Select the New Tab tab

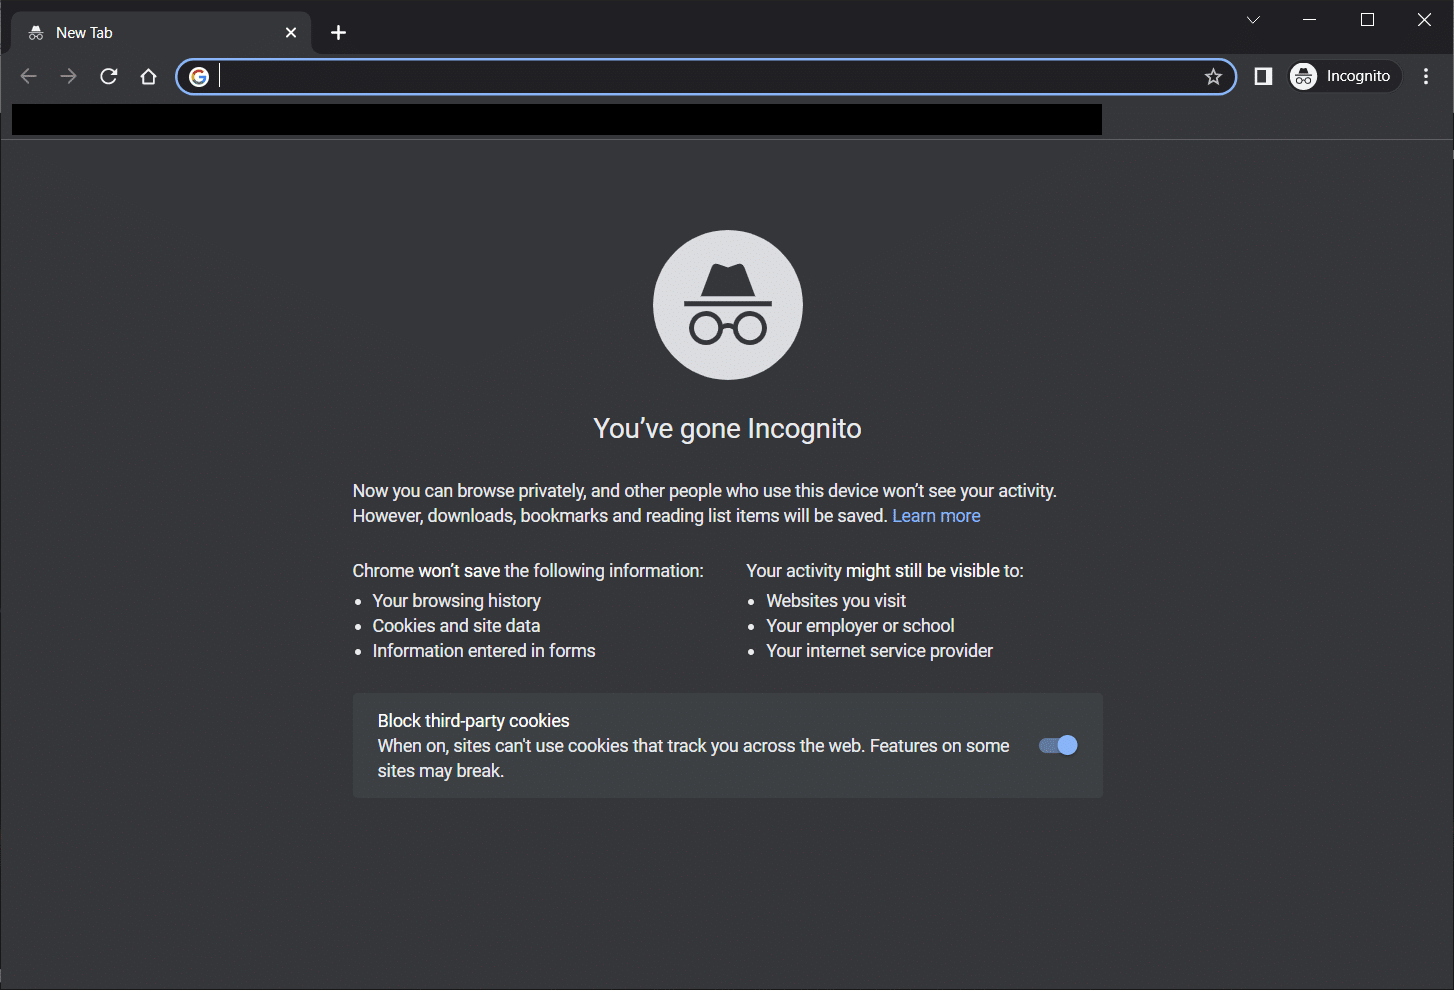[x=161, y=33]
